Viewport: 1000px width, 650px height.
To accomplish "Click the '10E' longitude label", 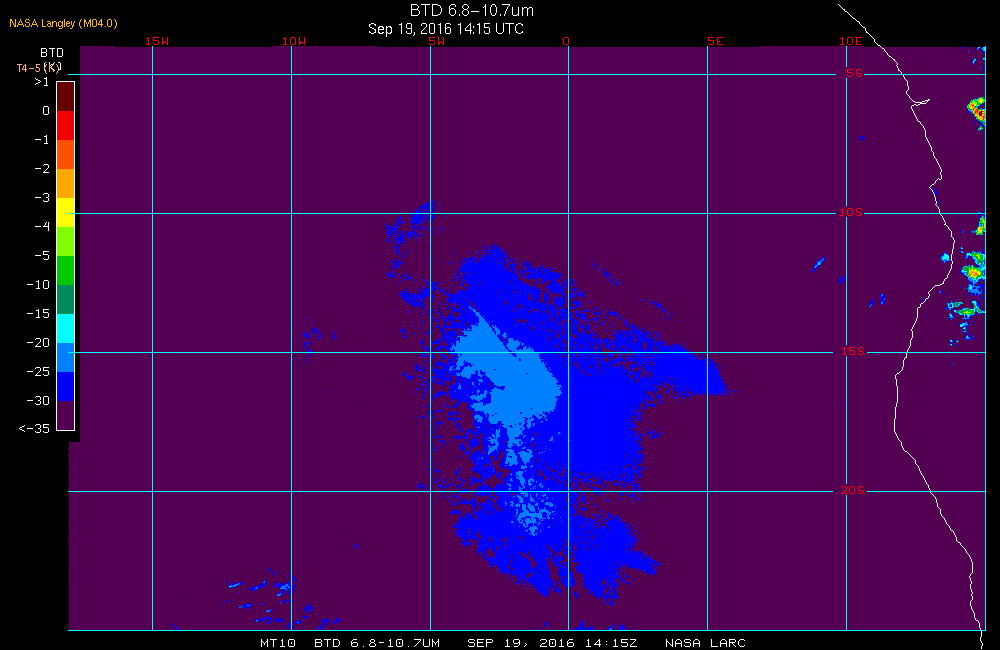I will [x=850, y=41].
